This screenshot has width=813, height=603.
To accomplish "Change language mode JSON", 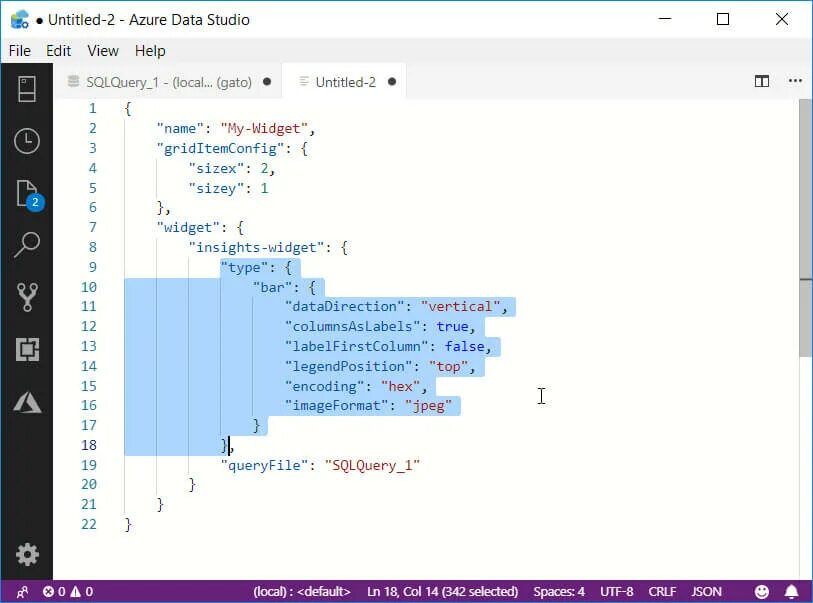I will point(706,592).
